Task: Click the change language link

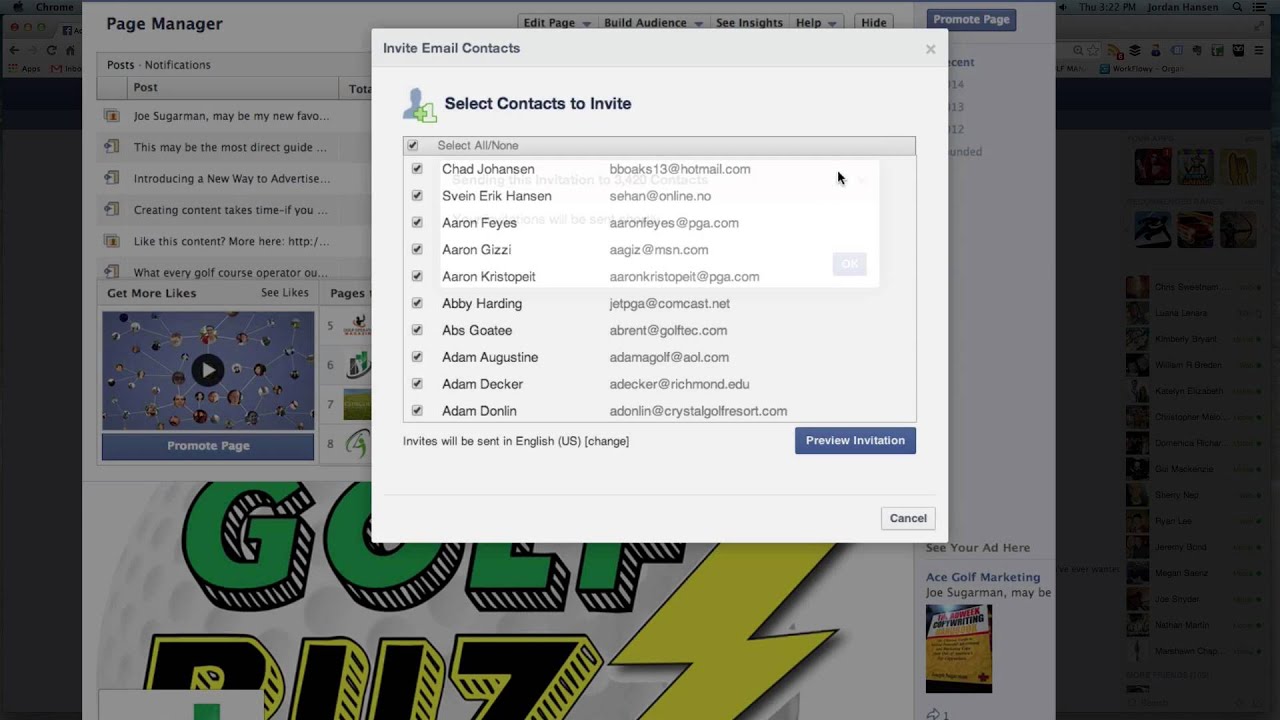Action: click(607, 440)
